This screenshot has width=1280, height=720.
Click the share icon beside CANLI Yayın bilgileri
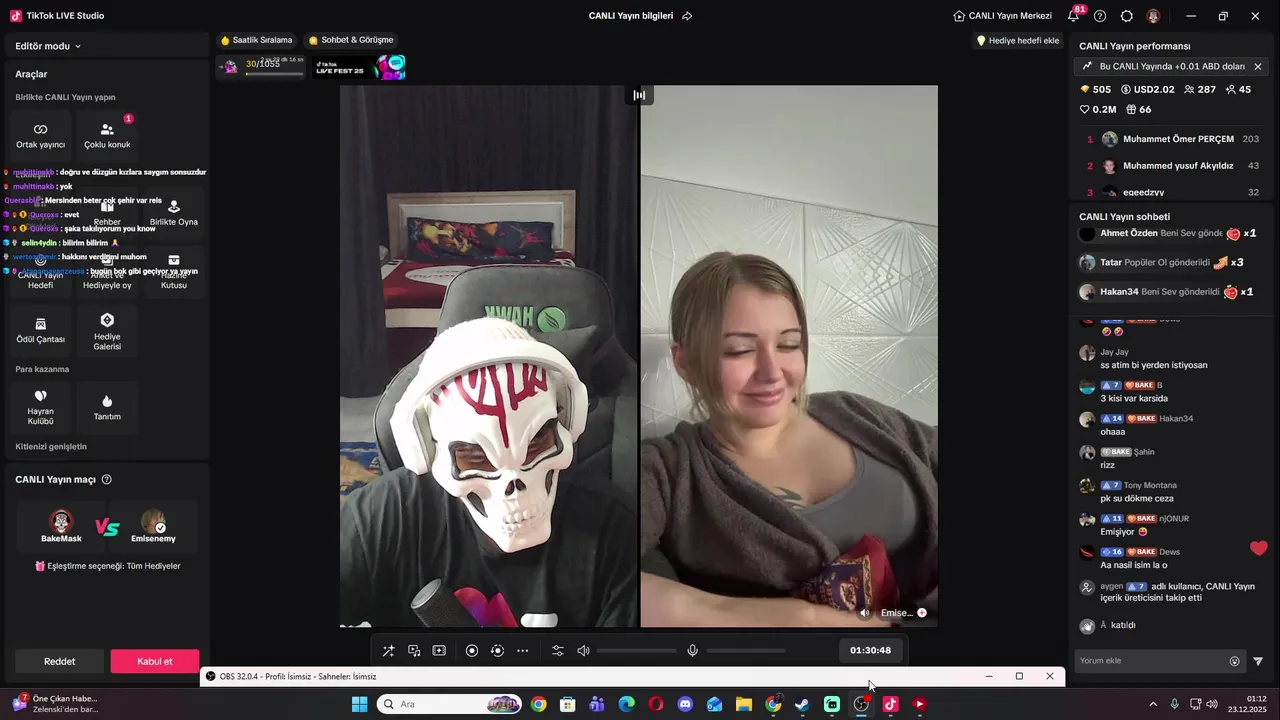coord(687,16)
